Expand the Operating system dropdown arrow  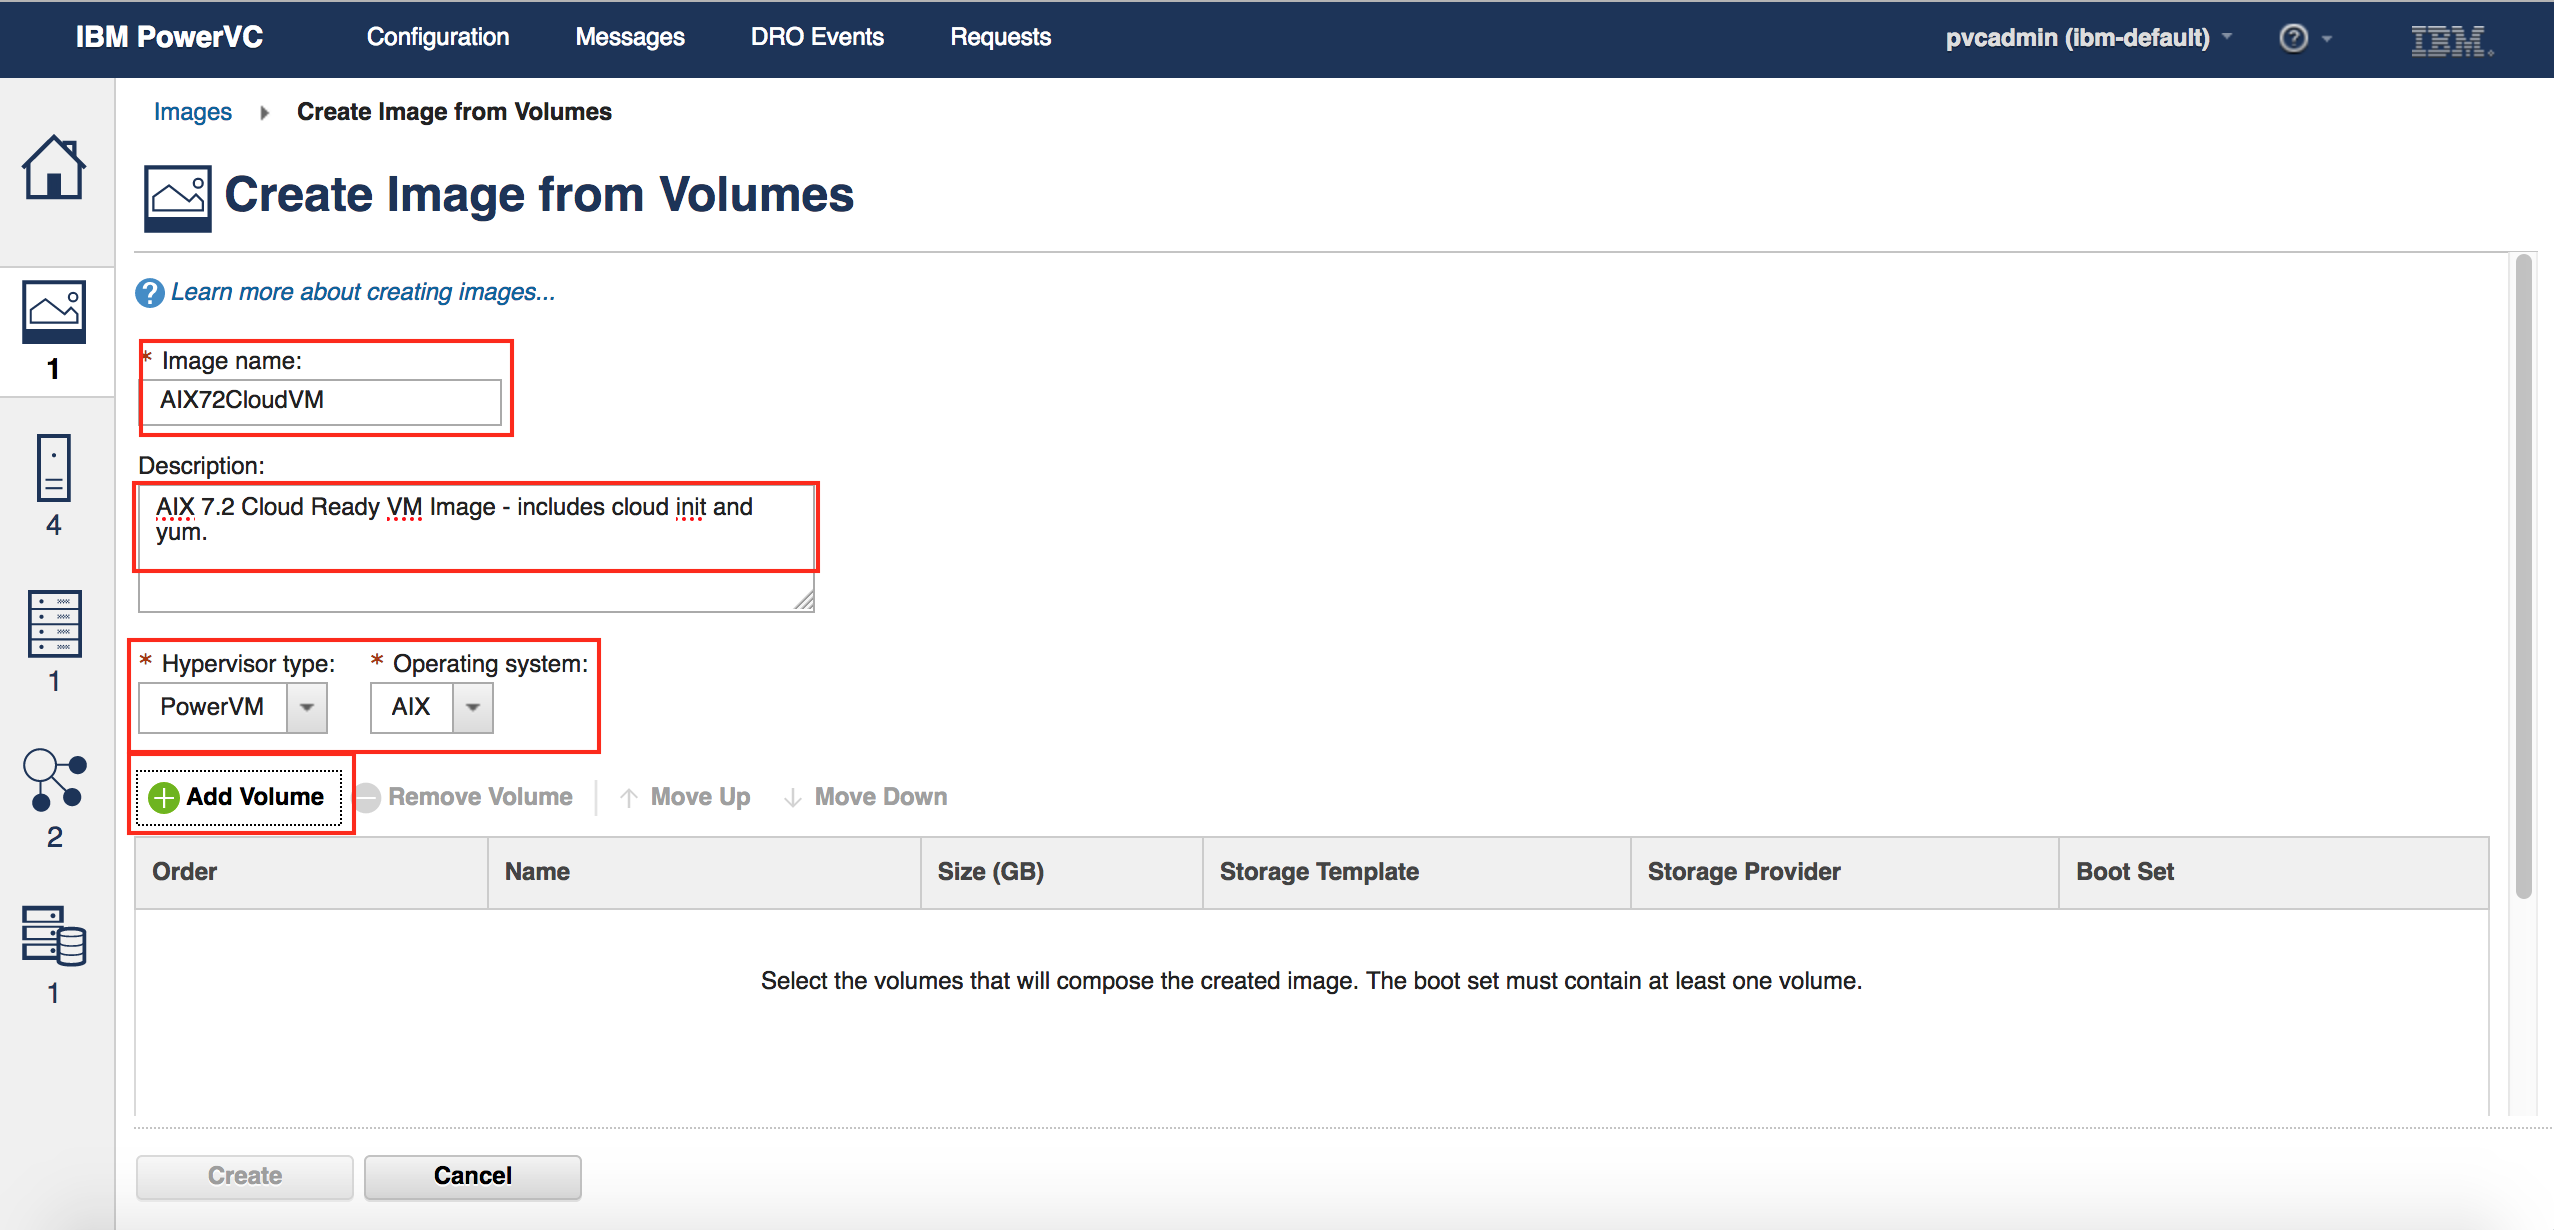(473, 707)
